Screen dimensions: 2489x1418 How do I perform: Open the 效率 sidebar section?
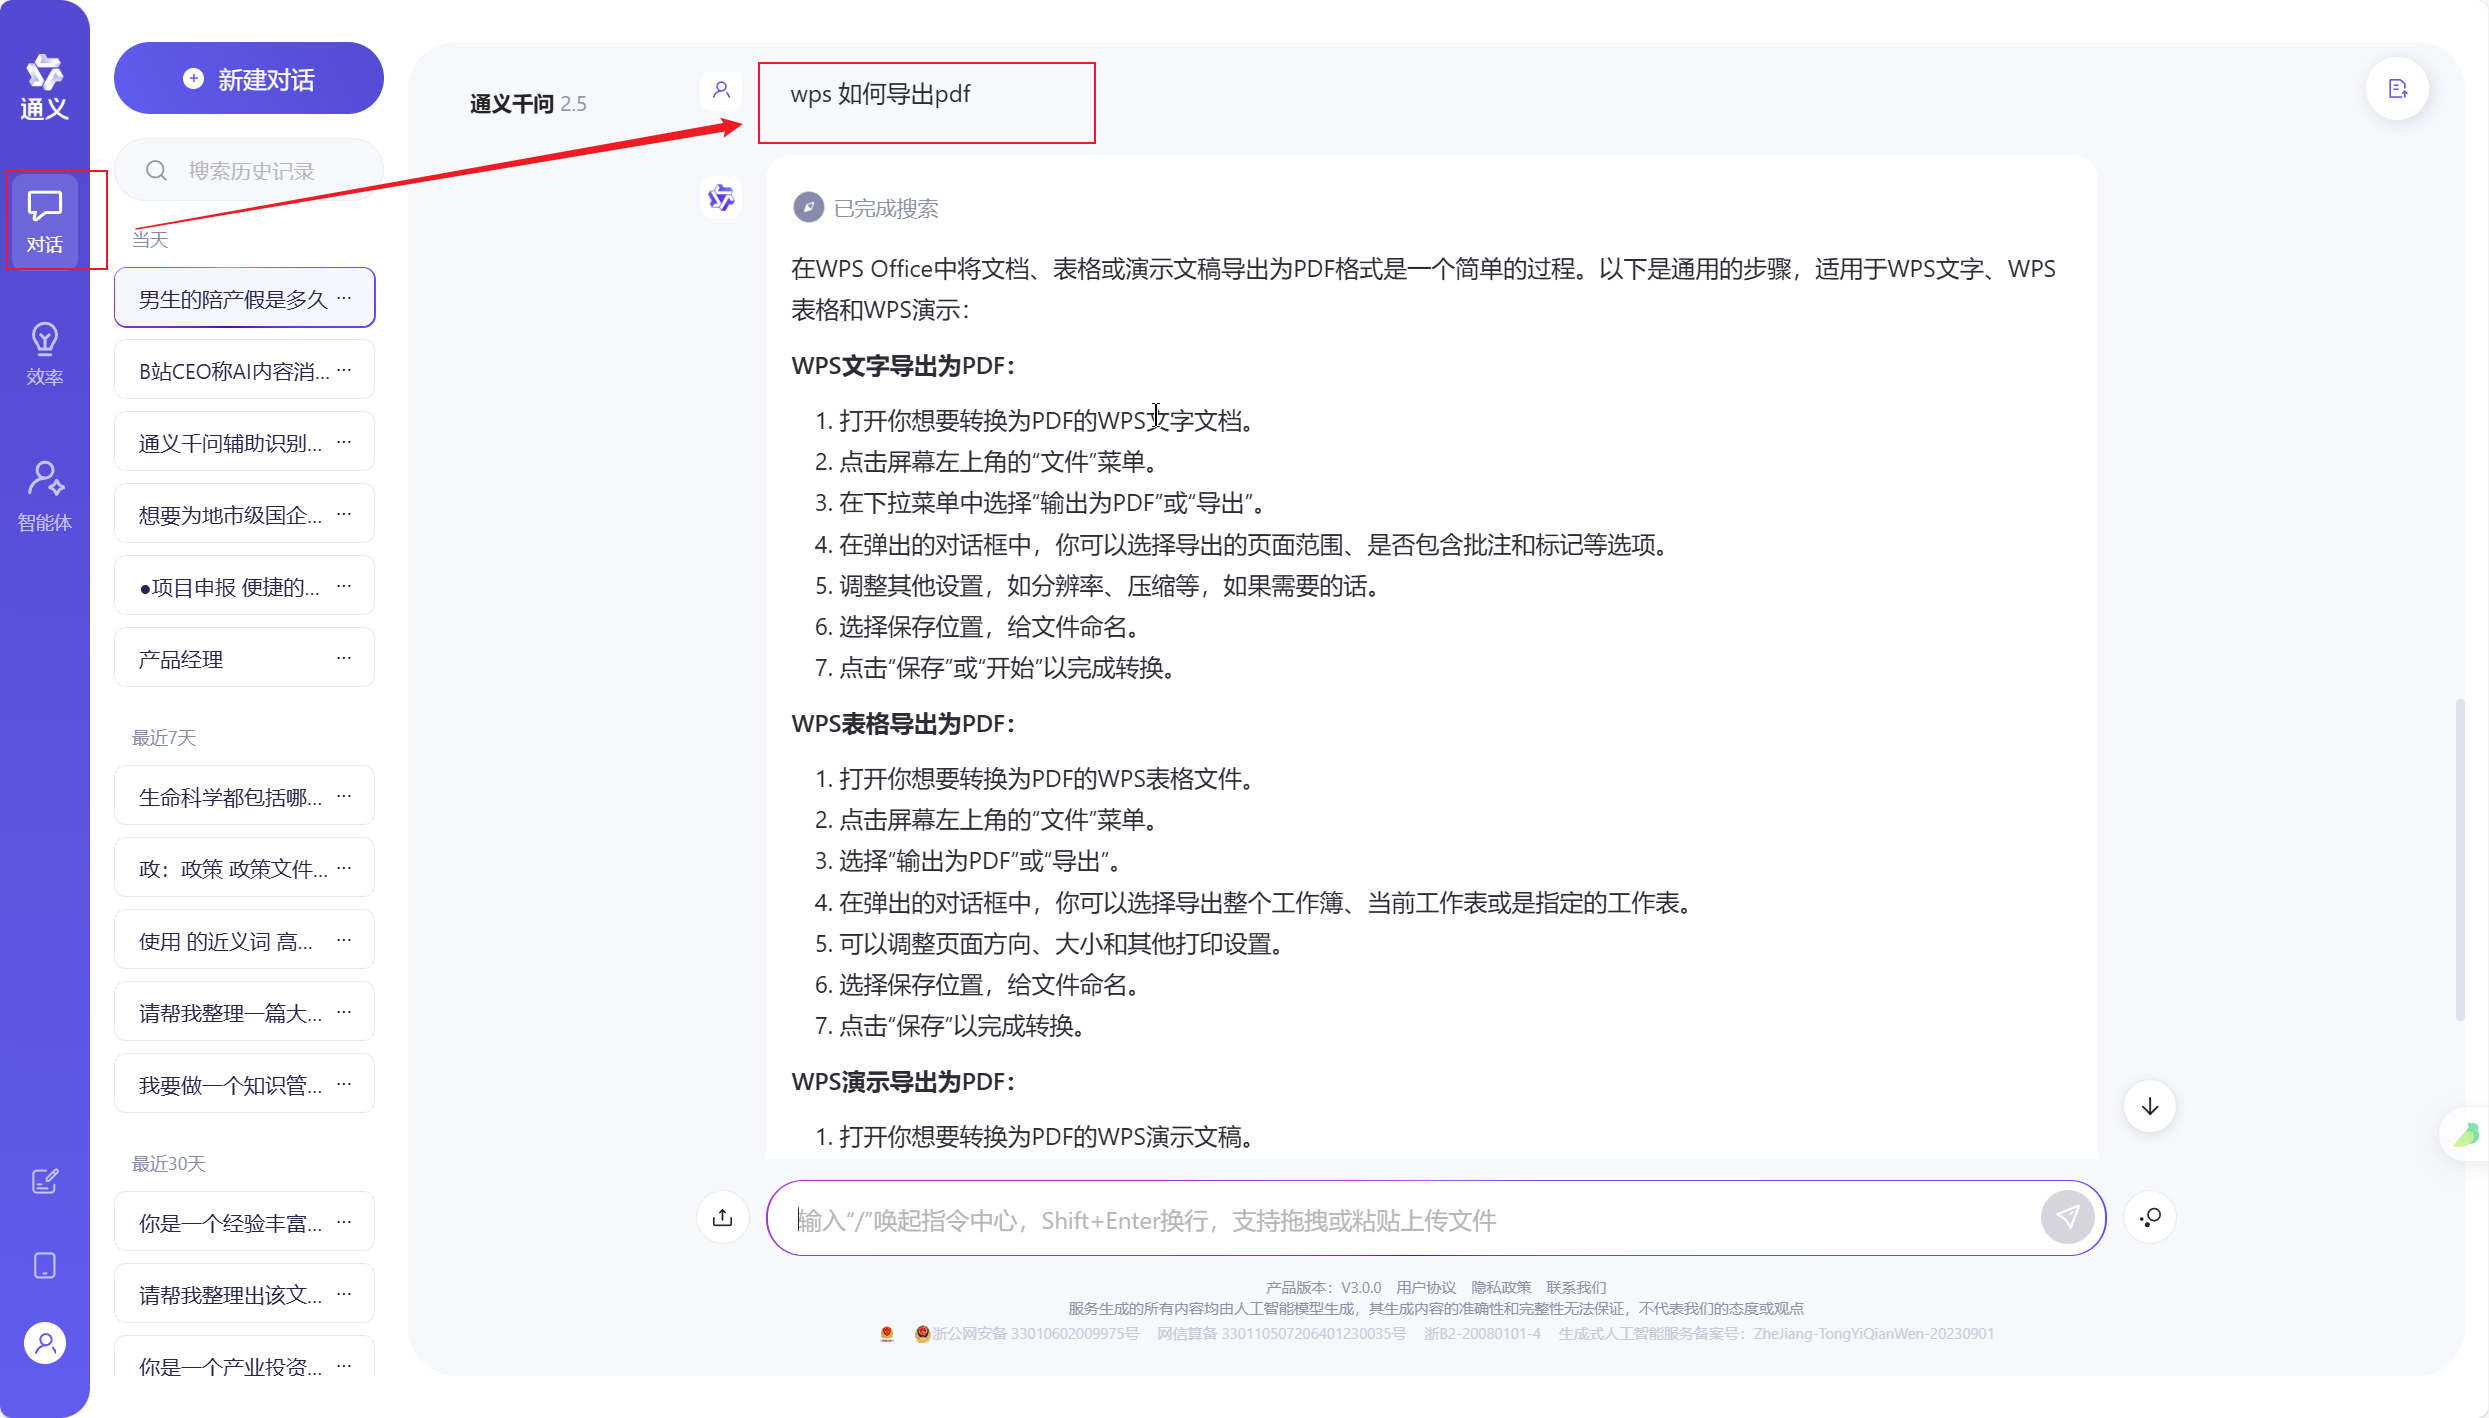click(44, 353)
